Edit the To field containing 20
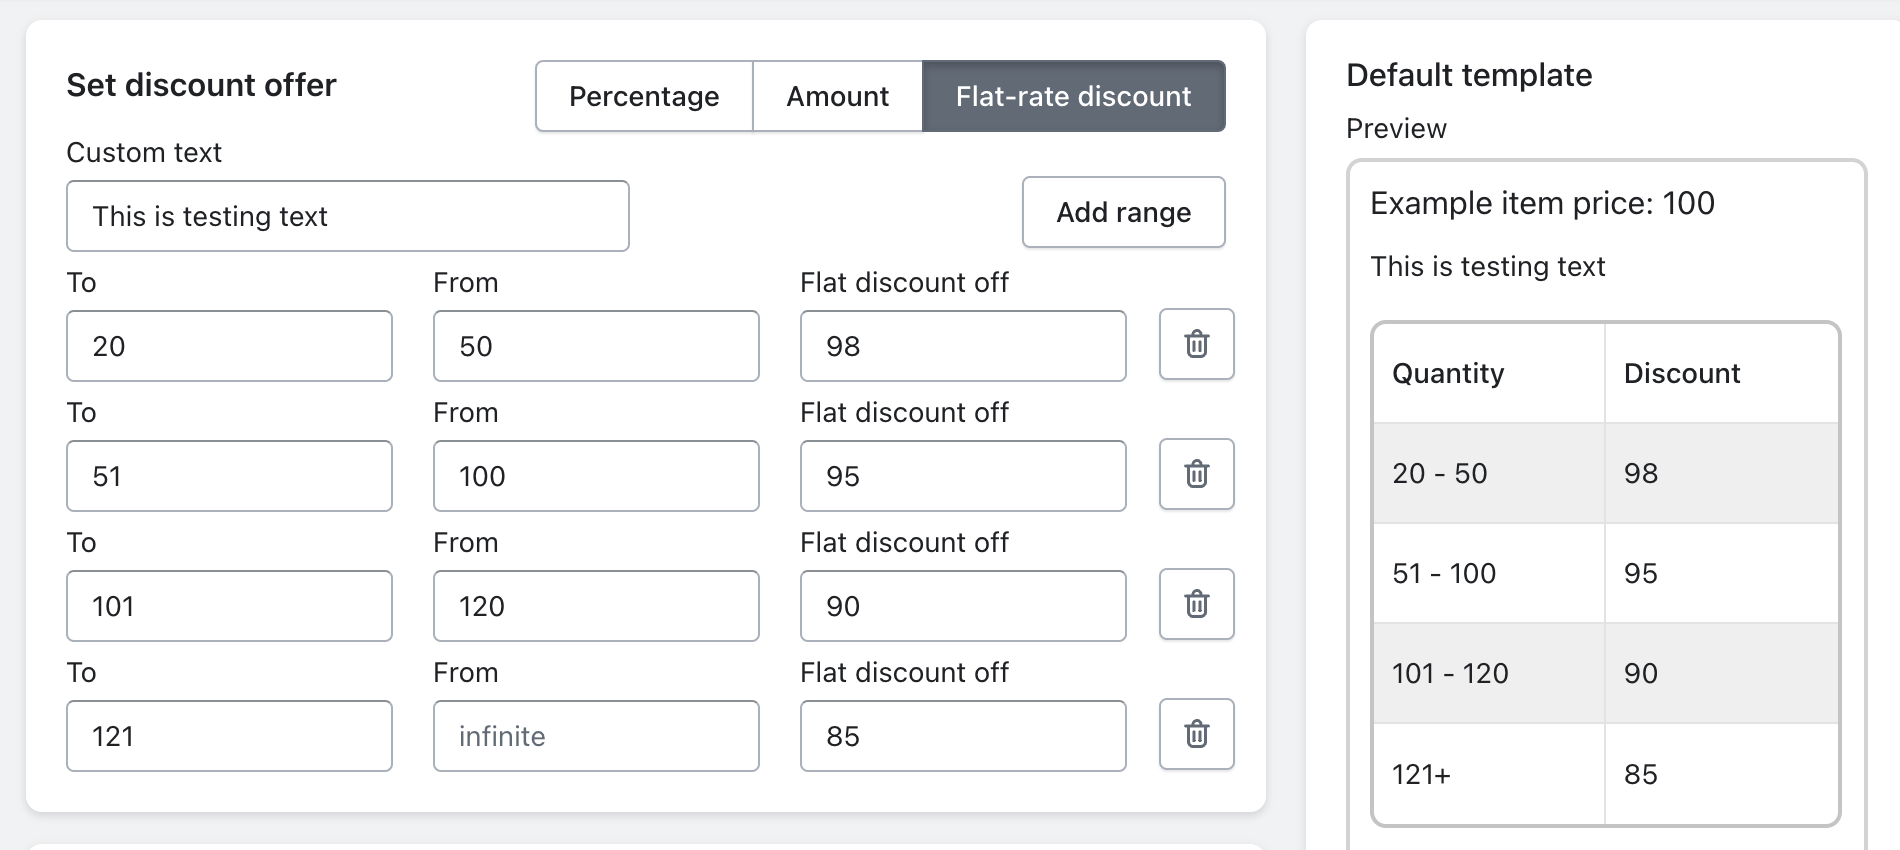The width and height of the screenshot is (1900, 850). click(229, 346)
